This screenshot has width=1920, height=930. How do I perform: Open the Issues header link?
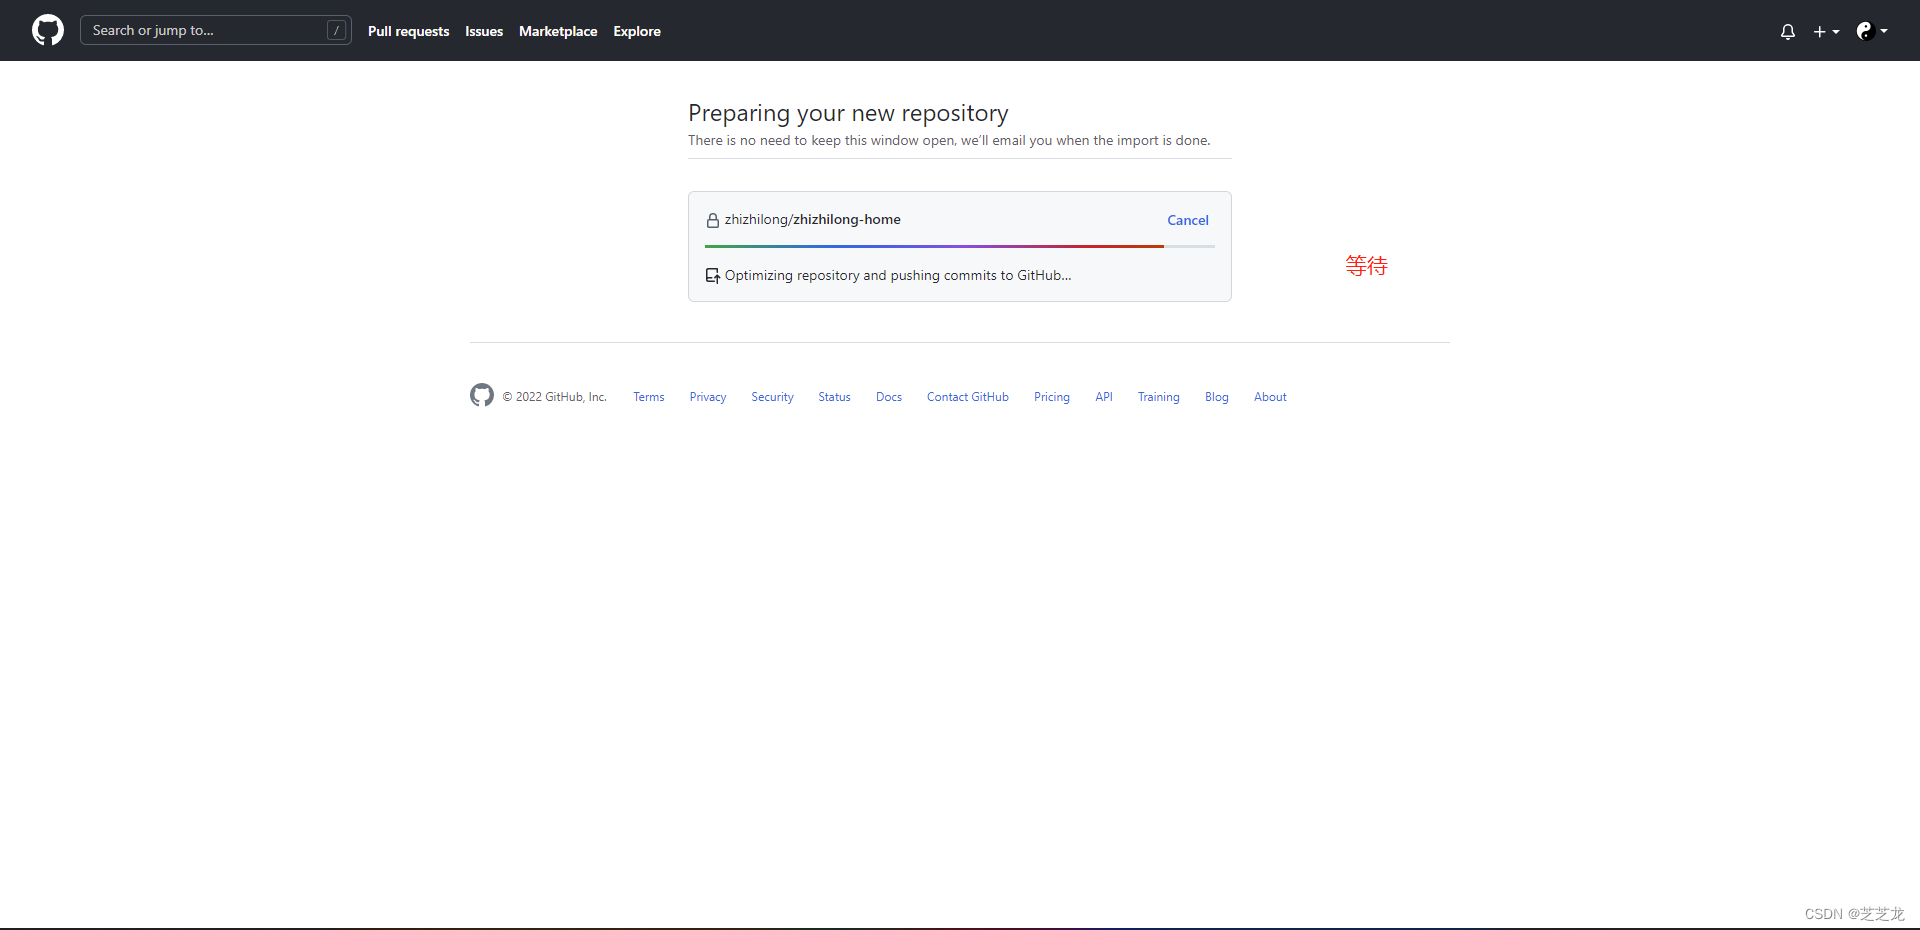click(484, 31)
